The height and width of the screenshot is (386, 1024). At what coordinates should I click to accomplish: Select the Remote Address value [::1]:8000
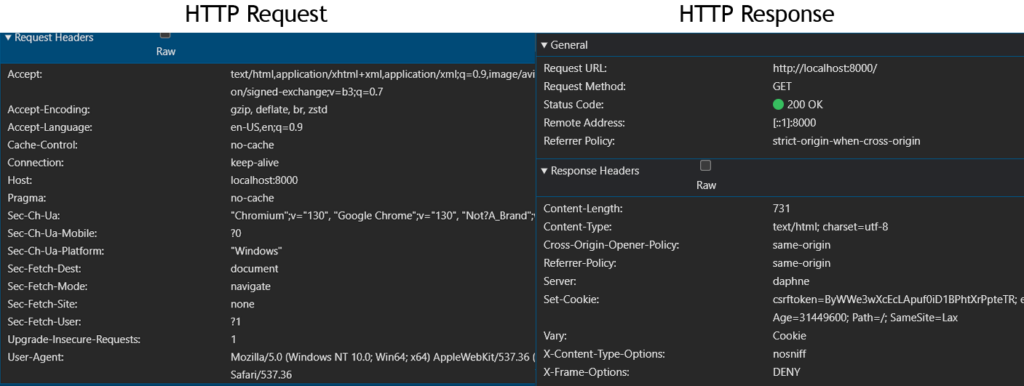pos(794,123)
